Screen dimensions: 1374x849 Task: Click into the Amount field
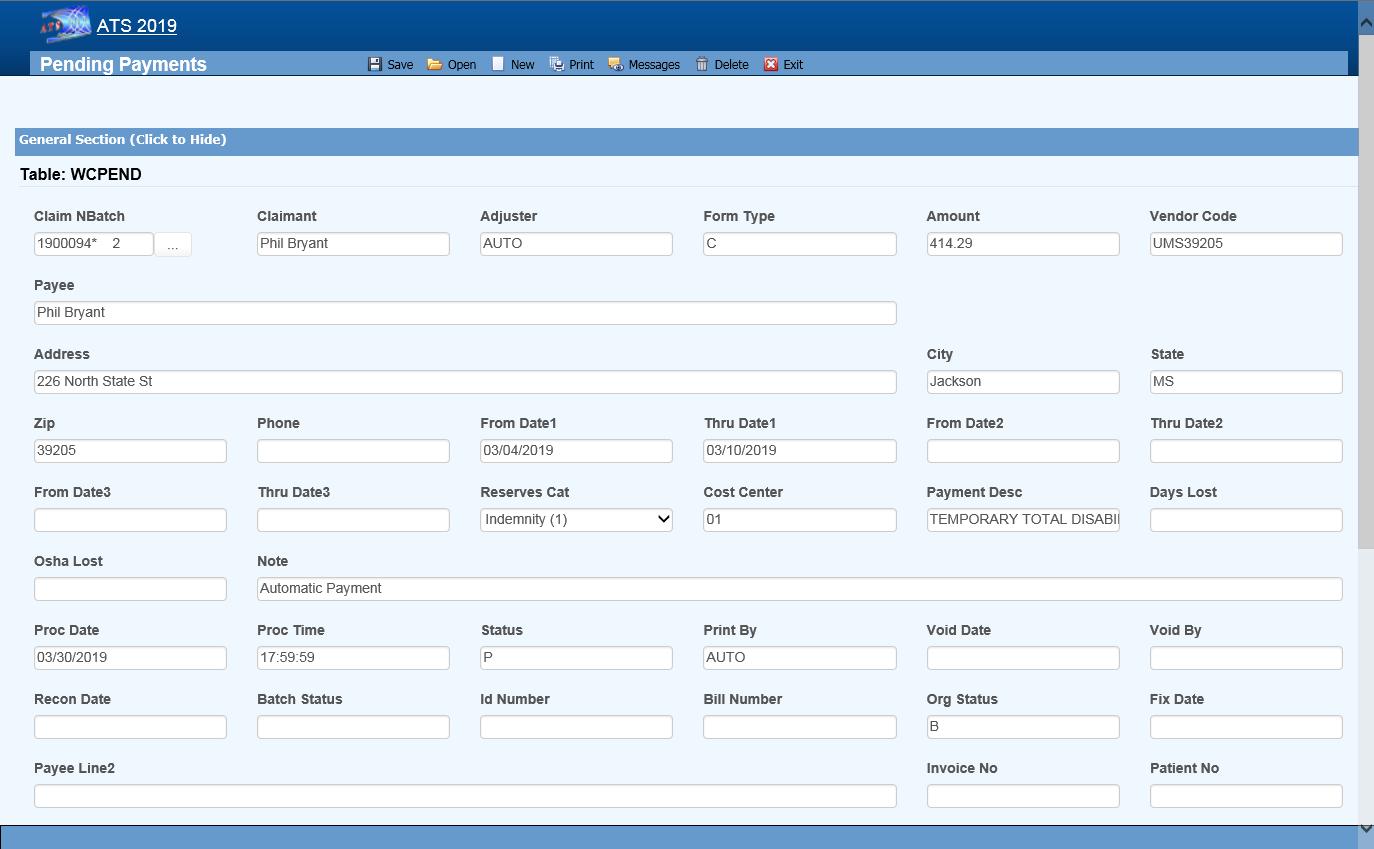point(1022,244)
